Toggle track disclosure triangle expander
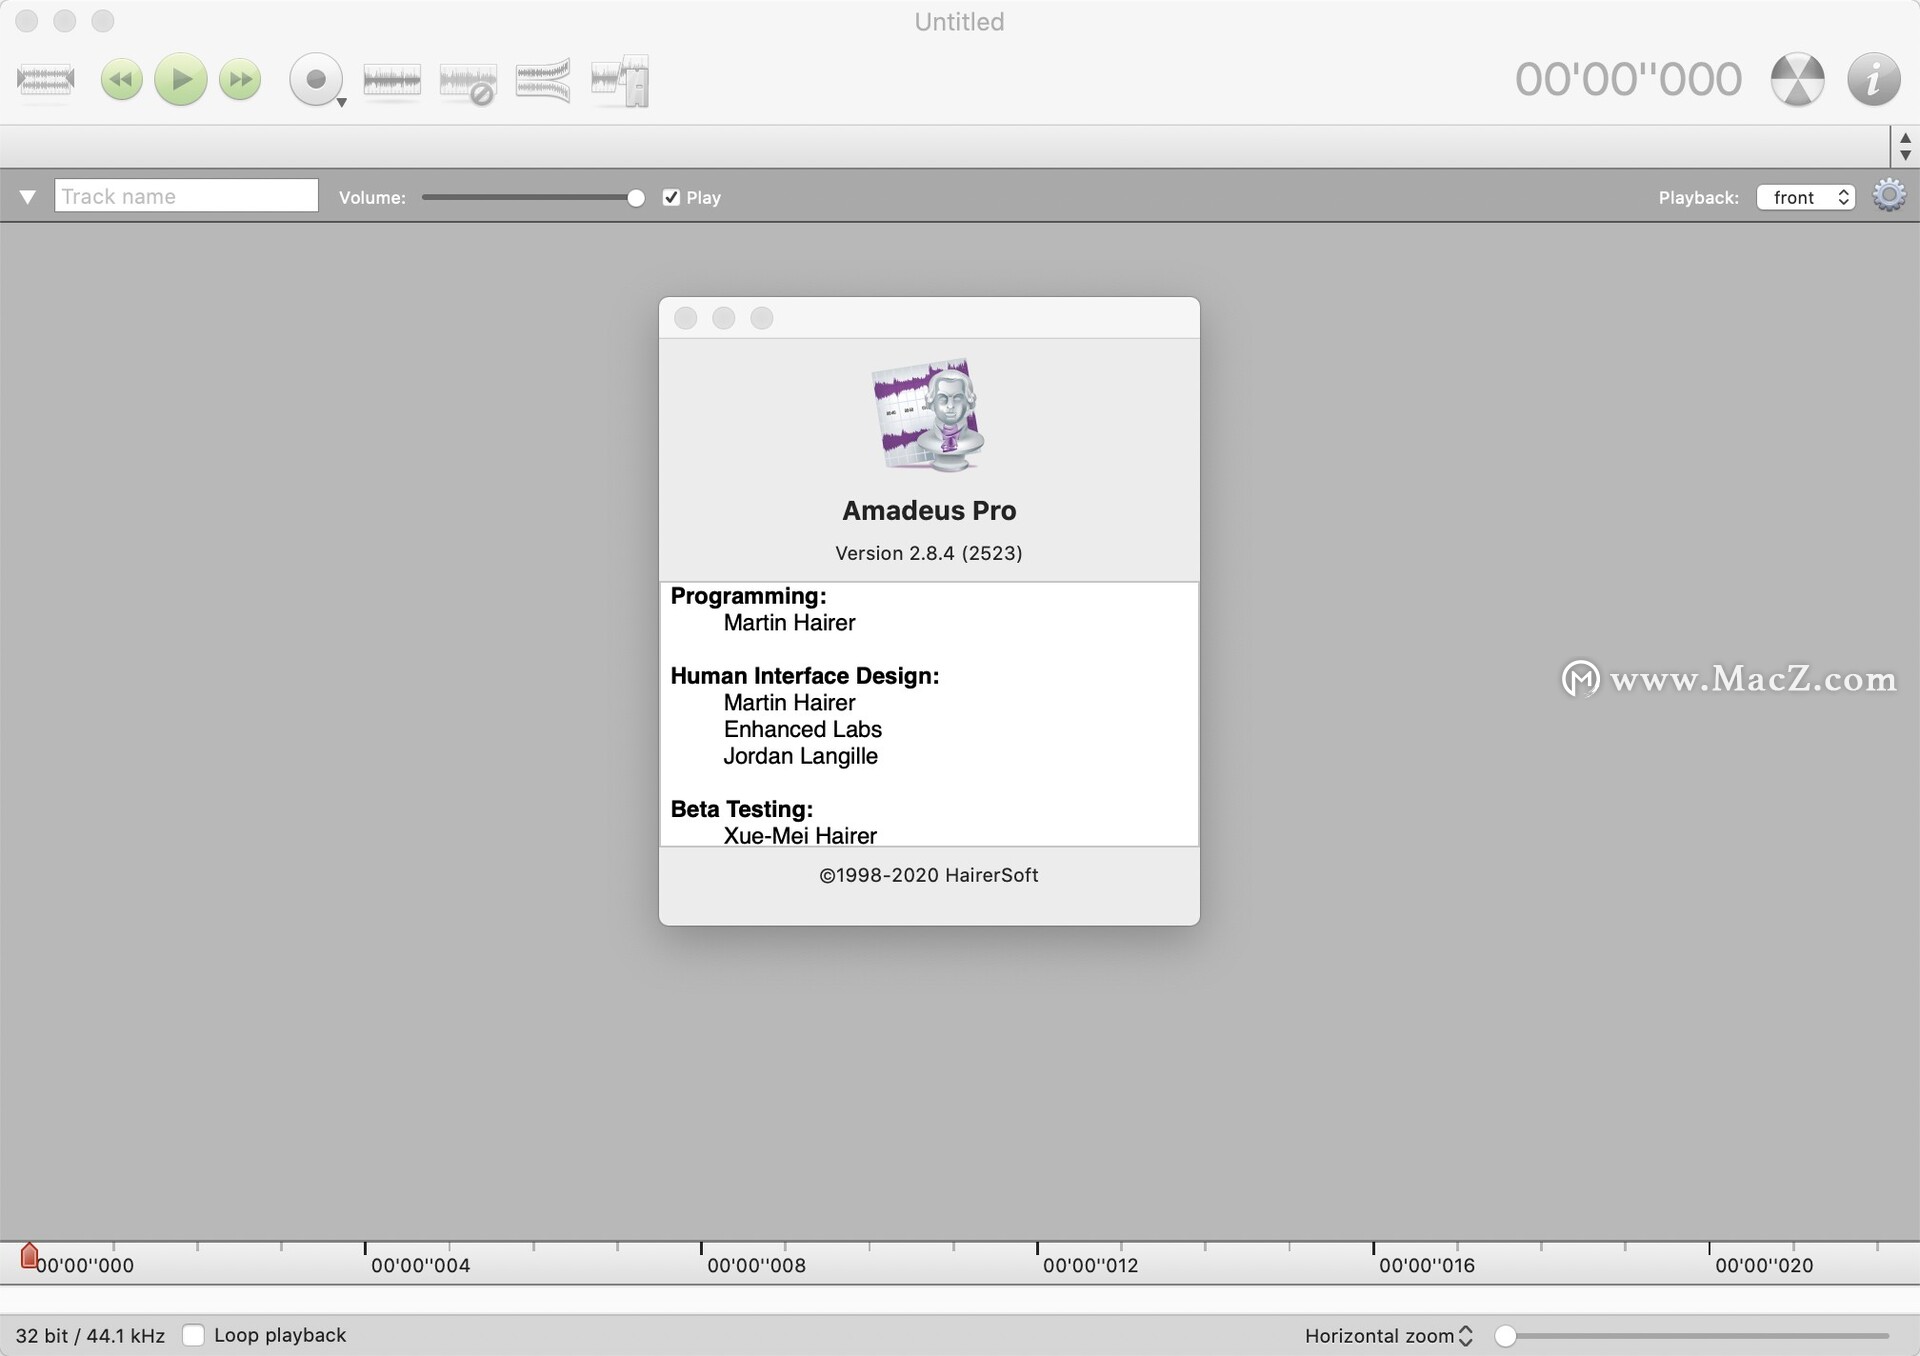Image resolution: width=1920 pixels, height=1356 pixels. 28,195
